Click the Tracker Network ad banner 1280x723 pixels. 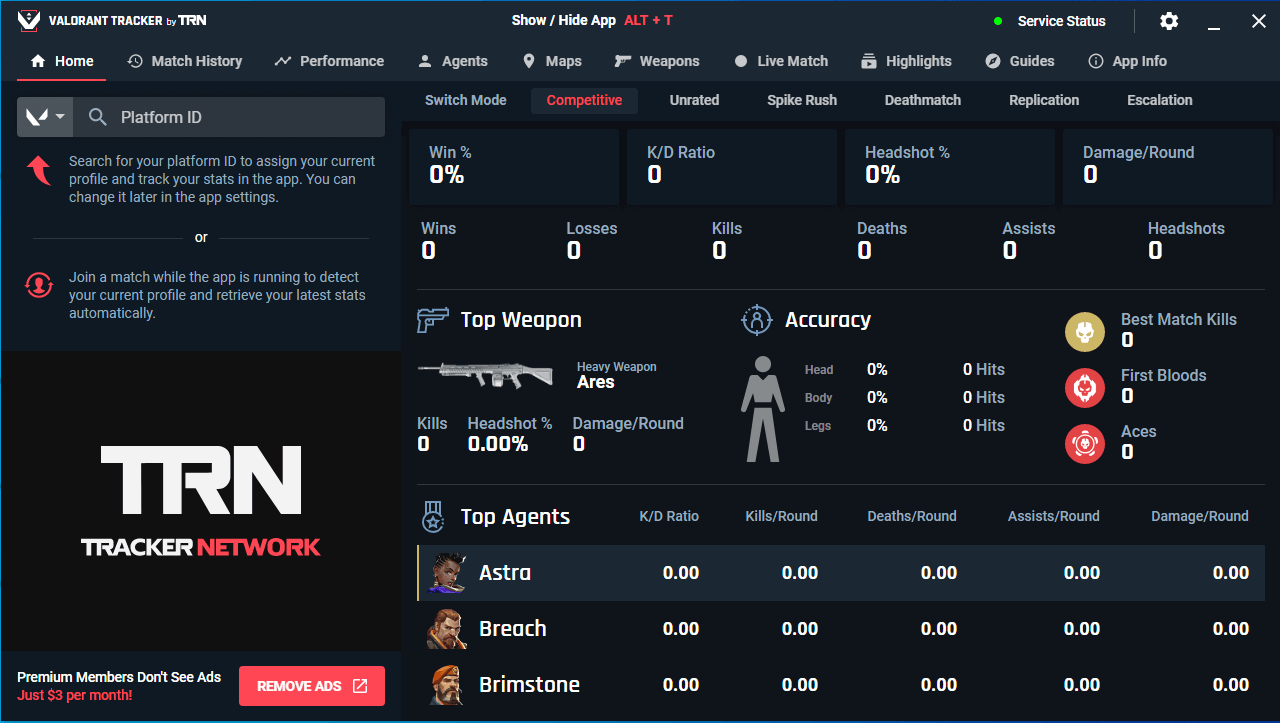[x=200, y=501]
